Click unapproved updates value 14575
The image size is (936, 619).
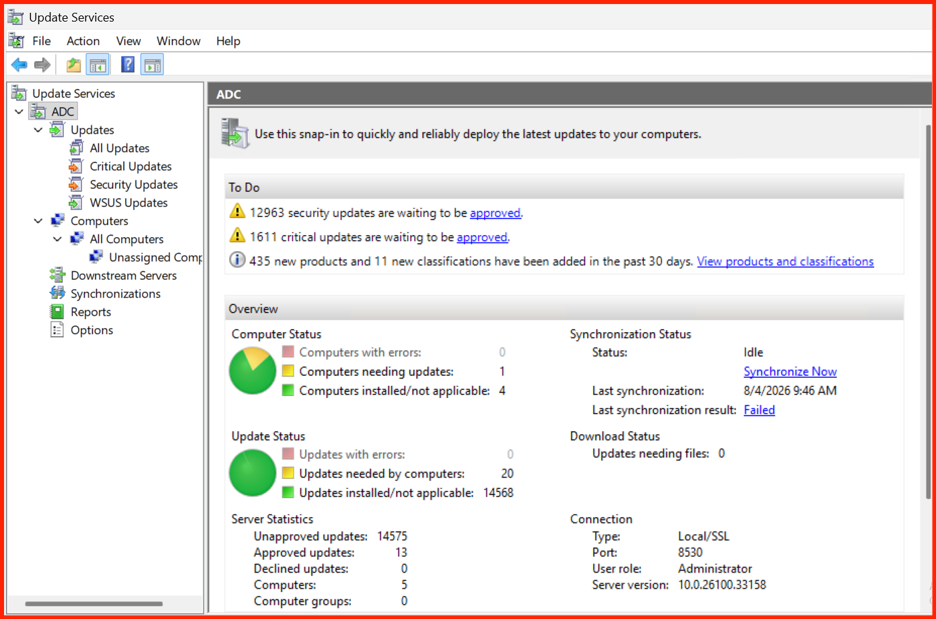click(392, 536)
